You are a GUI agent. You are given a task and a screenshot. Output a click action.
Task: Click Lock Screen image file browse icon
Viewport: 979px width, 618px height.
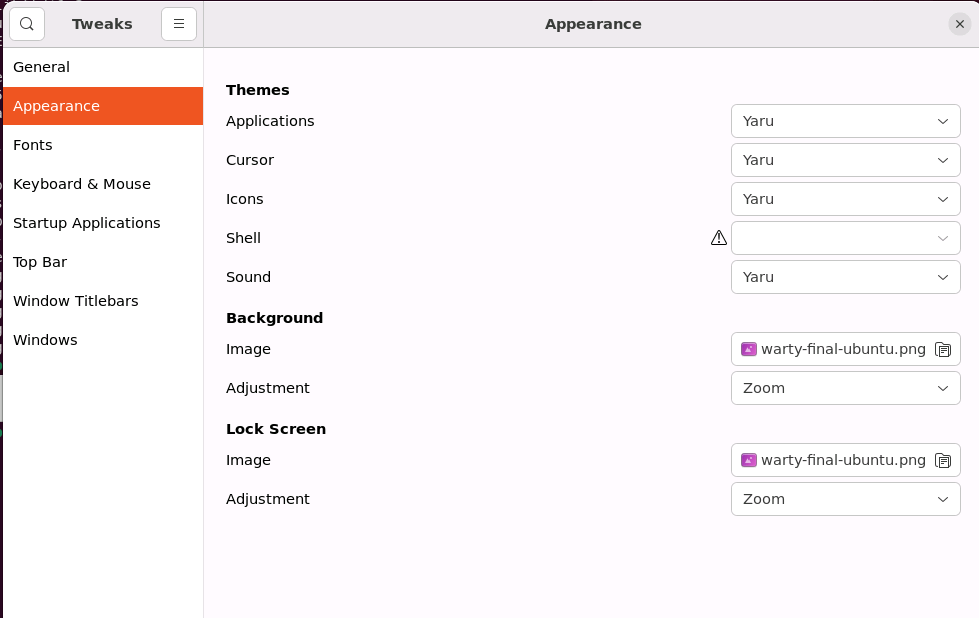[x=942, y=461]
